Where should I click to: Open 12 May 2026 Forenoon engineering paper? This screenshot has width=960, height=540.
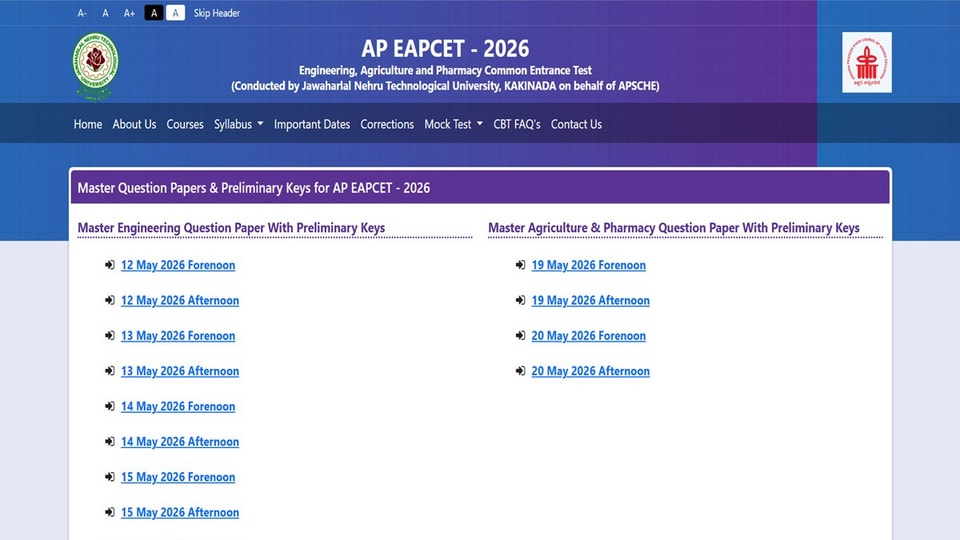(x=178, y=265)
